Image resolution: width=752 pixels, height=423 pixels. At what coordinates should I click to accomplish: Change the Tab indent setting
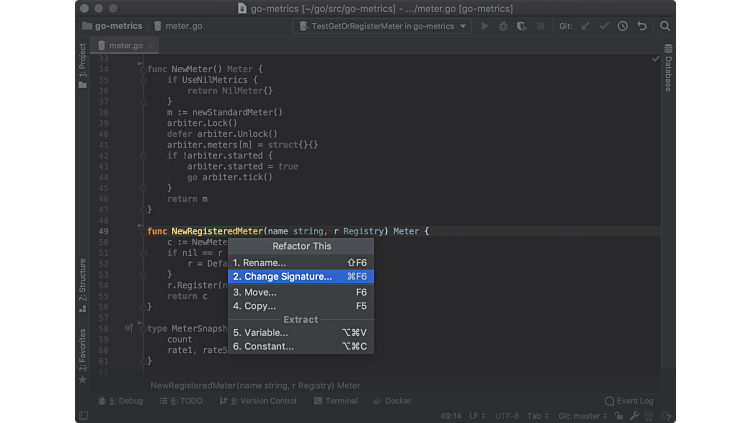[x=538, y=416]
